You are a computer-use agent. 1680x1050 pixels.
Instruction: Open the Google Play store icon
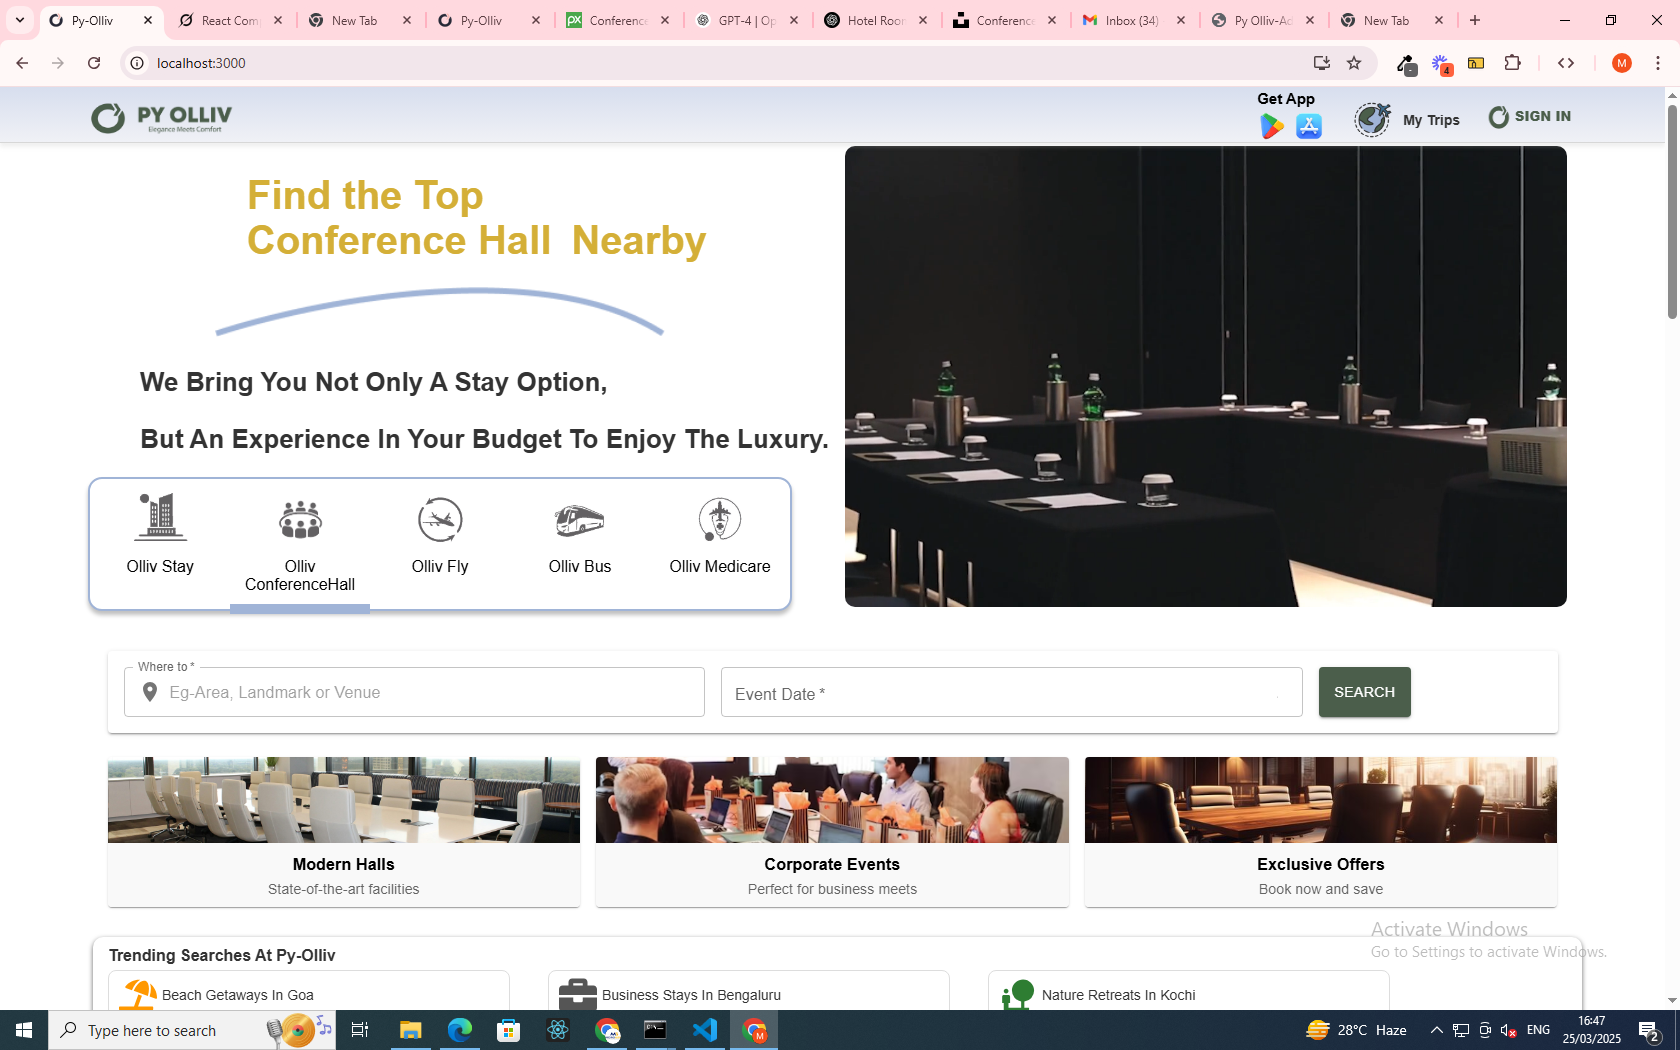(1271, 127)
